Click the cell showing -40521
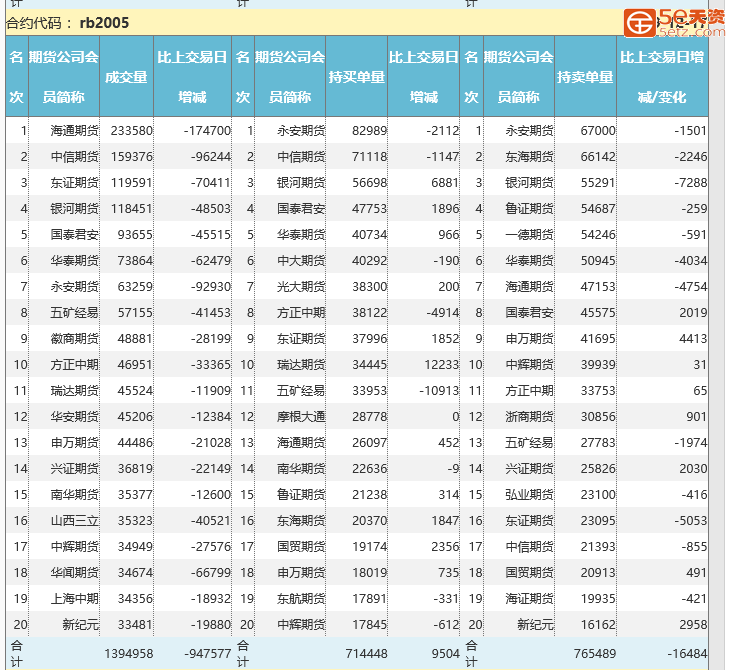 (x=211, y=520)
